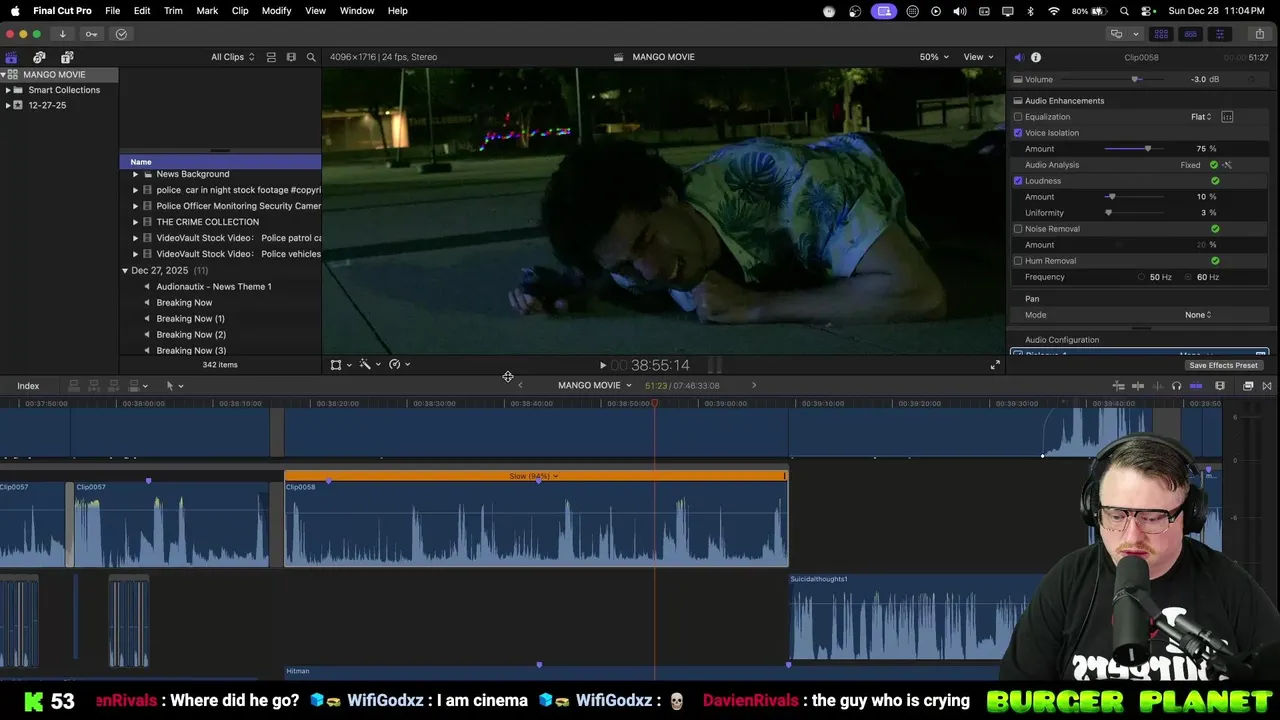The image size is (1280, 720).
Task: Enable the Noise Removal checkbox
Action: pyautogui.click(x=1018, y=229)
